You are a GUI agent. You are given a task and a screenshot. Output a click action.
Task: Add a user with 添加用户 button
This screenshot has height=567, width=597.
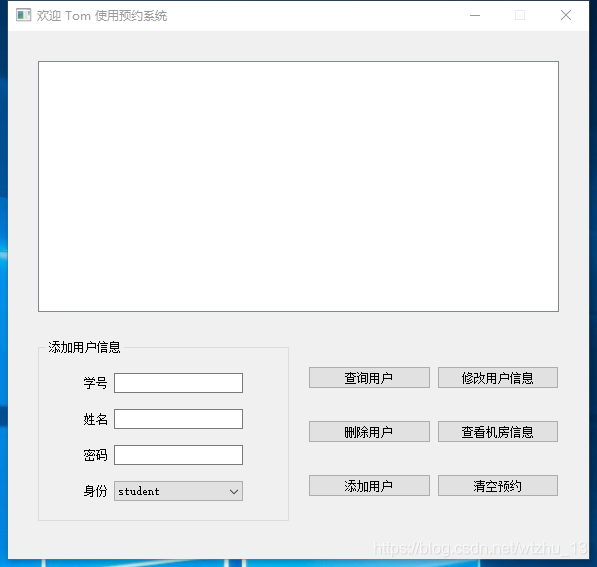[369, 486]
